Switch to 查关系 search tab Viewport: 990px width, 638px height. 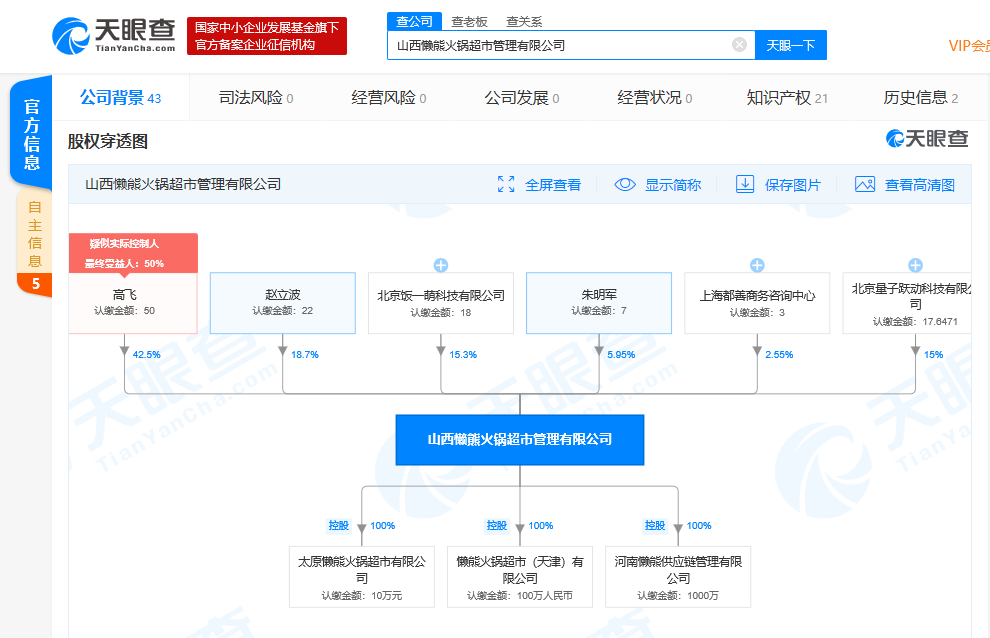coord(524,22)
